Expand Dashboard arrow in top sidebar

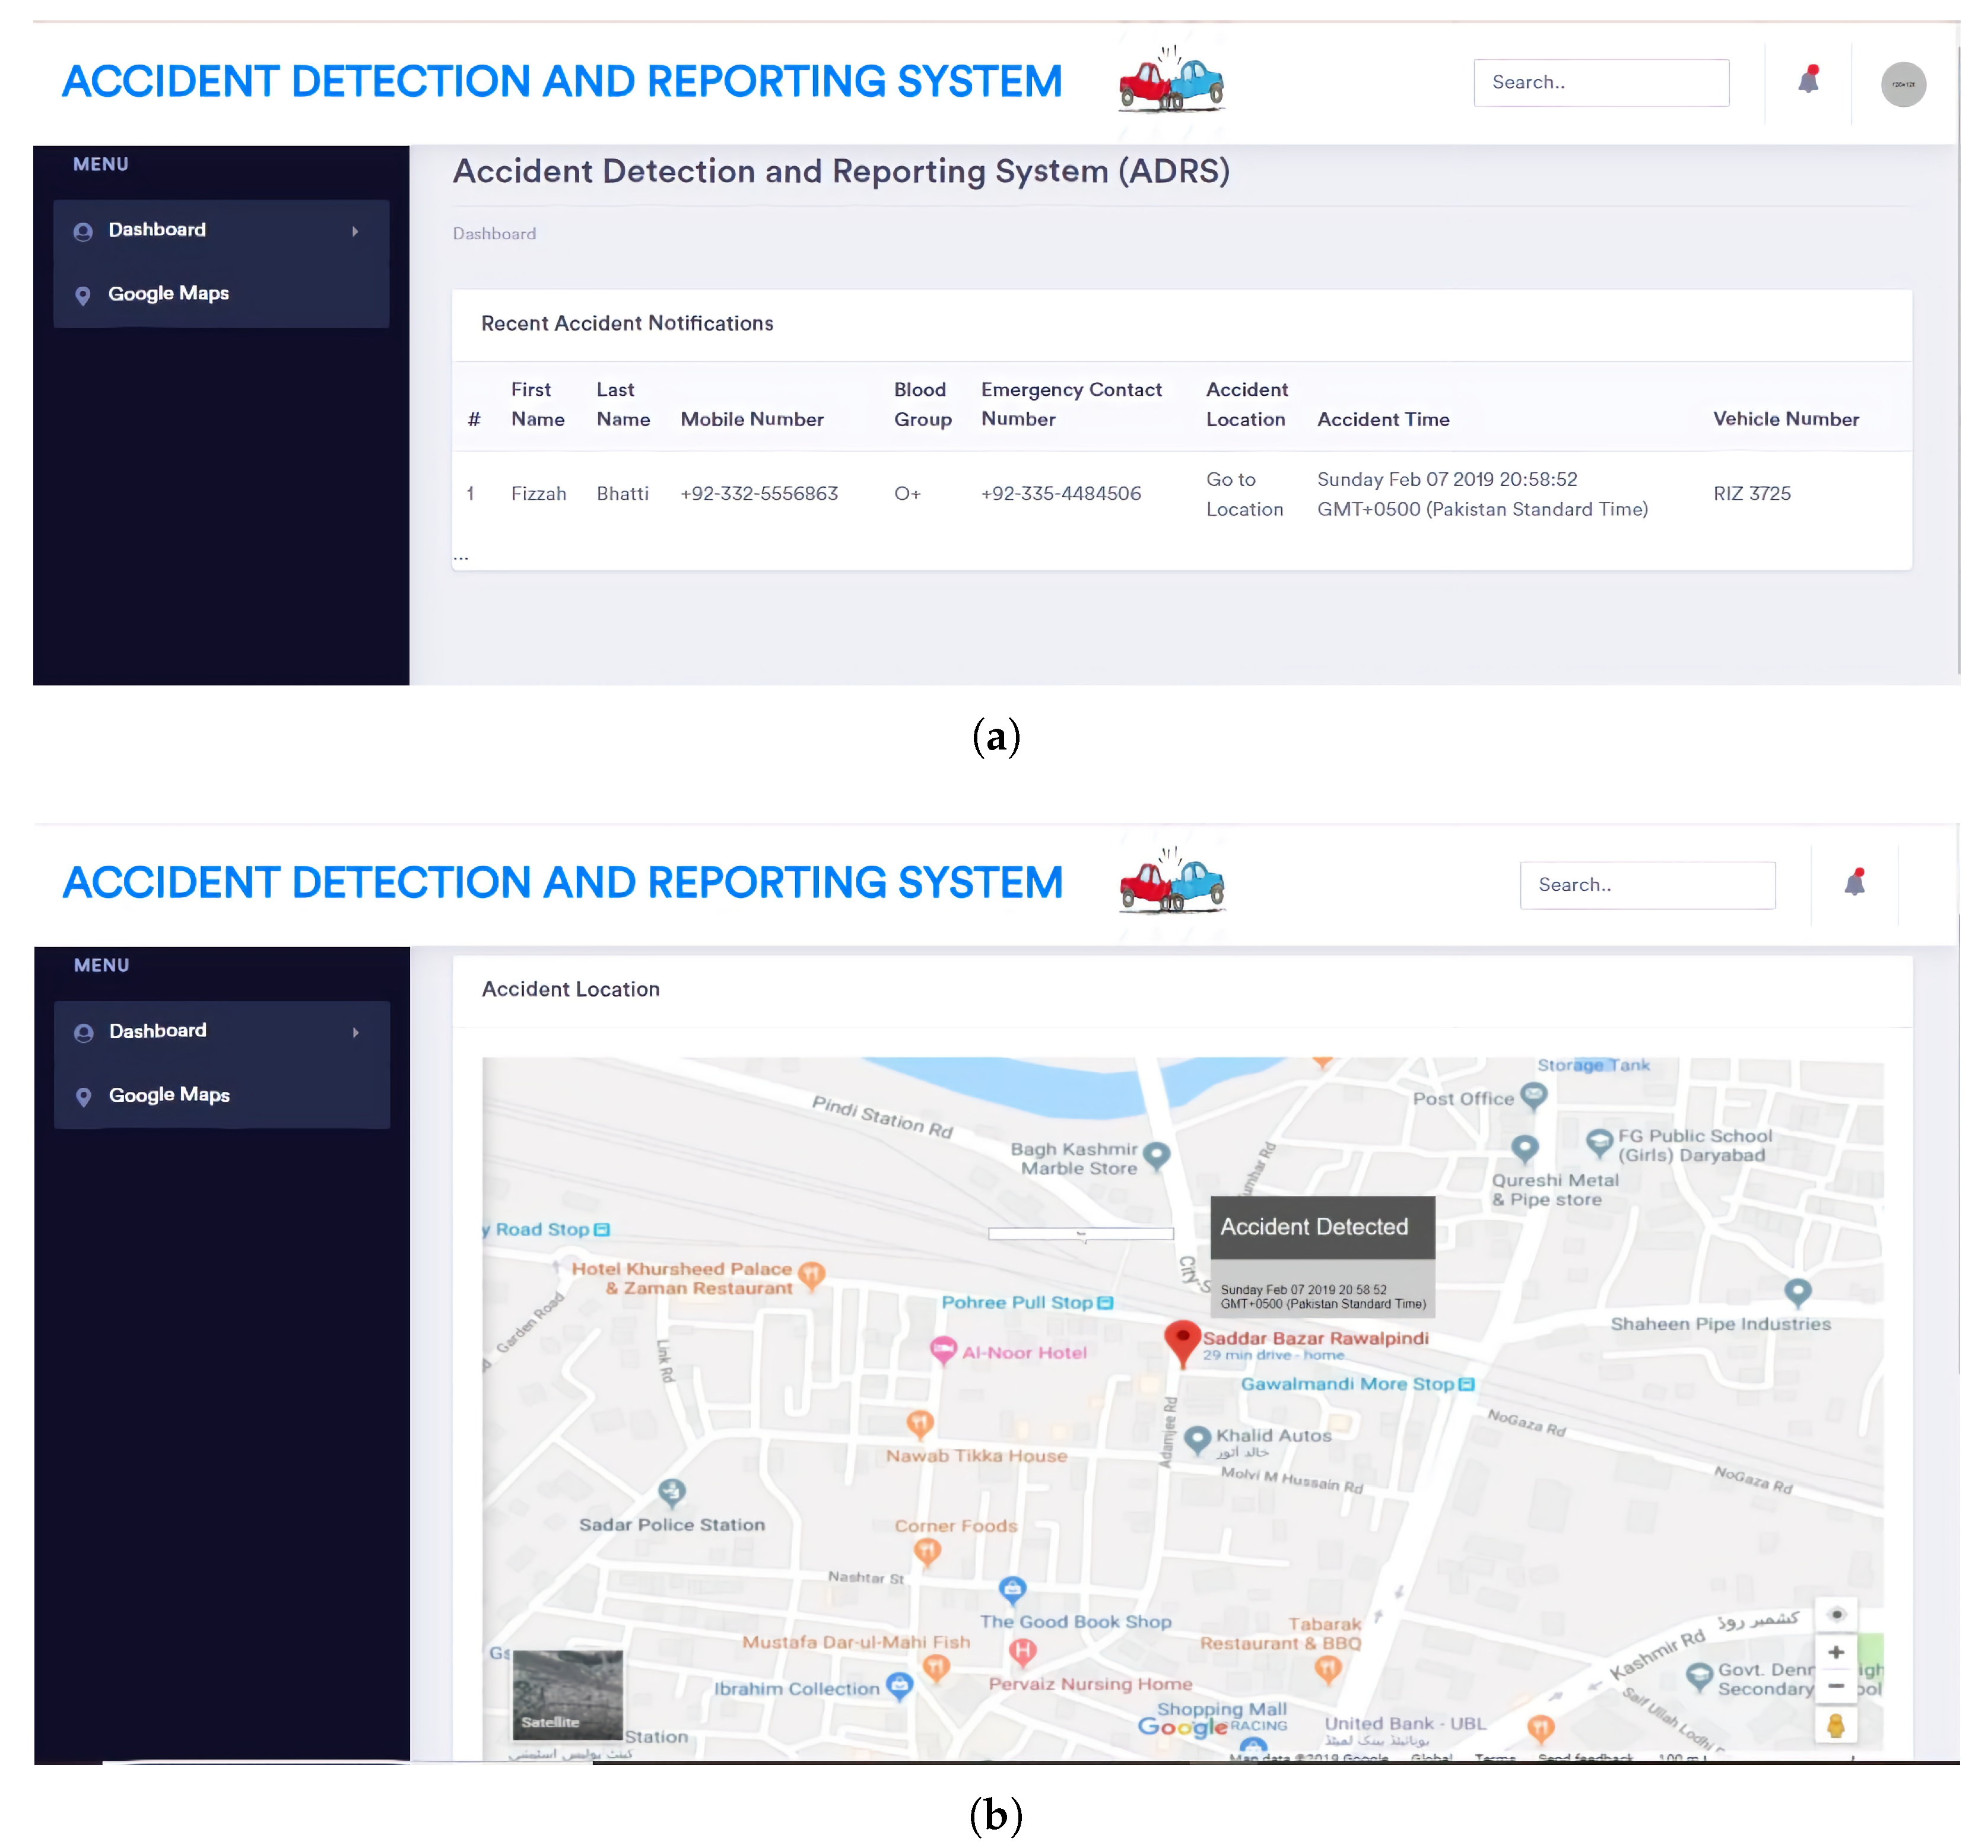355,231
